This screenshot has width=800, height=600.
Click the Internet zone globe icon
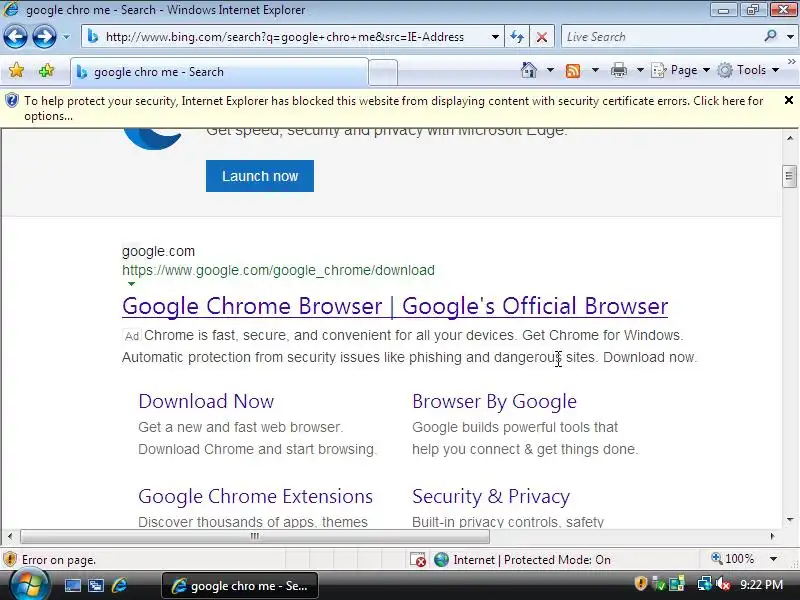441,560
